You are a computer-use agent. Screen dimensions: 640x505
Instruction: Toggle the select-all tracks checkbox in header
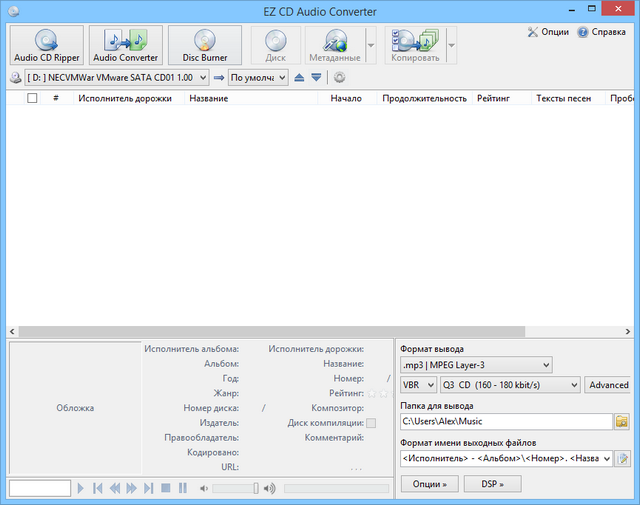[x=32, y=98]
